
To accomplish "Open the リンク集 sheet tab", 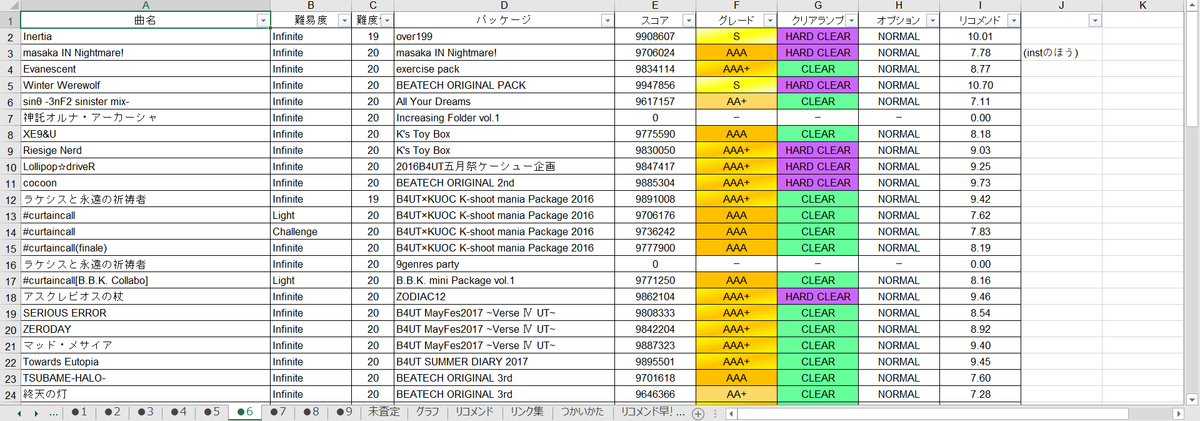I will point(526,412).
